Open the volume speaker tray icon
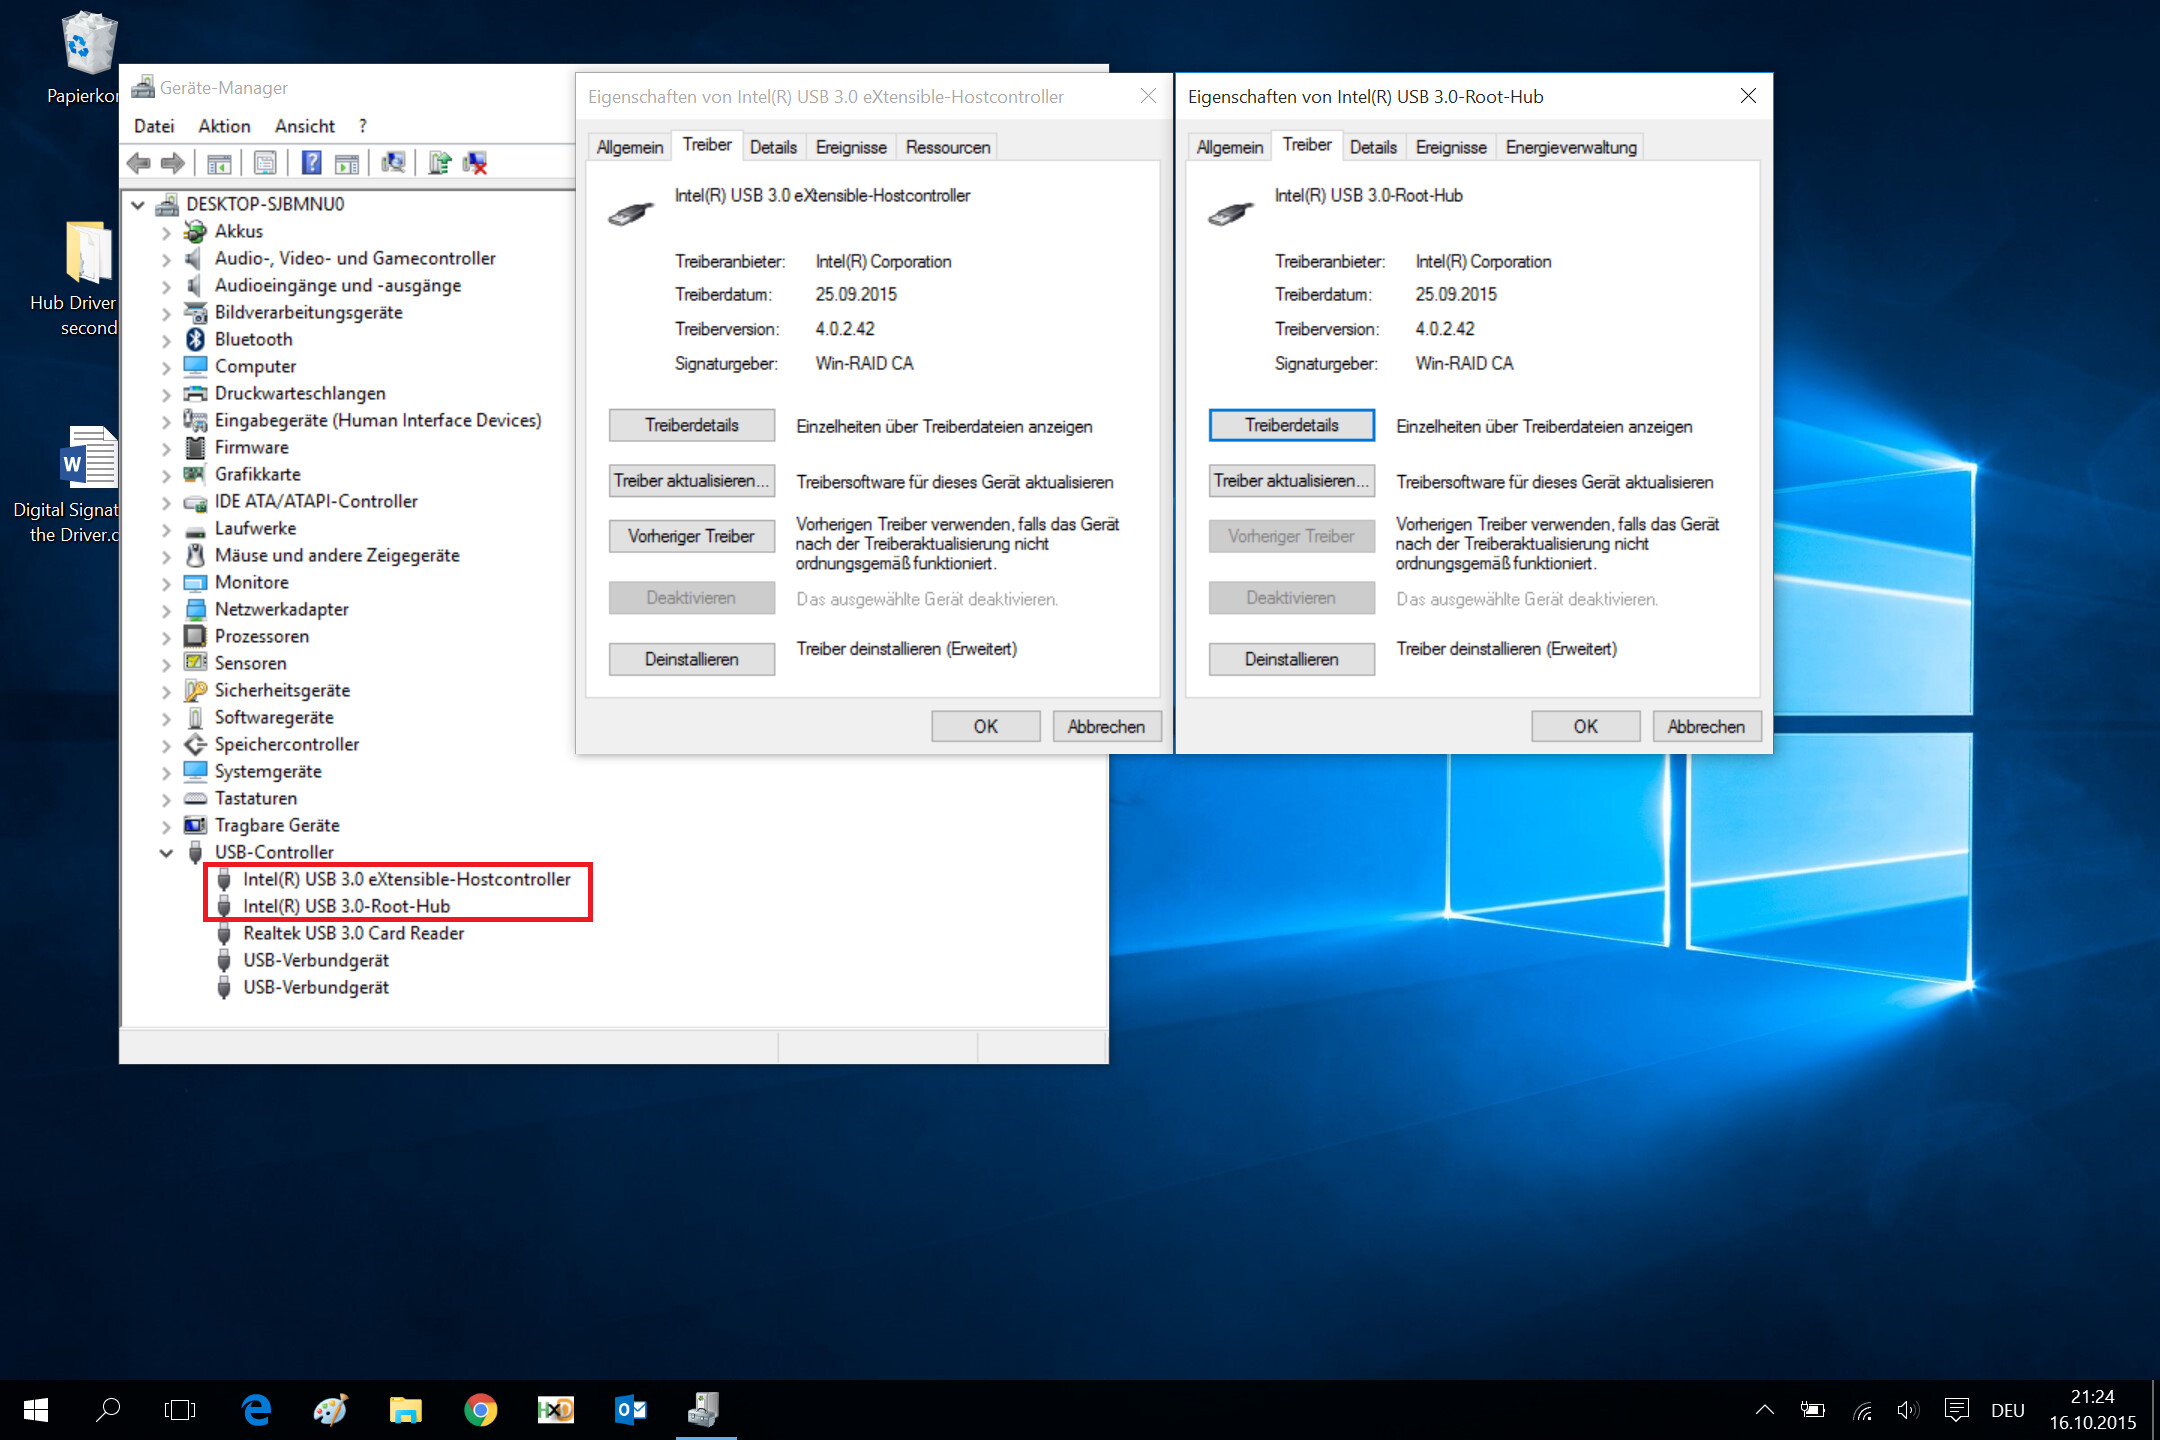The height and width of the screenshot is (1440, 2160). click(1907, 1410)
